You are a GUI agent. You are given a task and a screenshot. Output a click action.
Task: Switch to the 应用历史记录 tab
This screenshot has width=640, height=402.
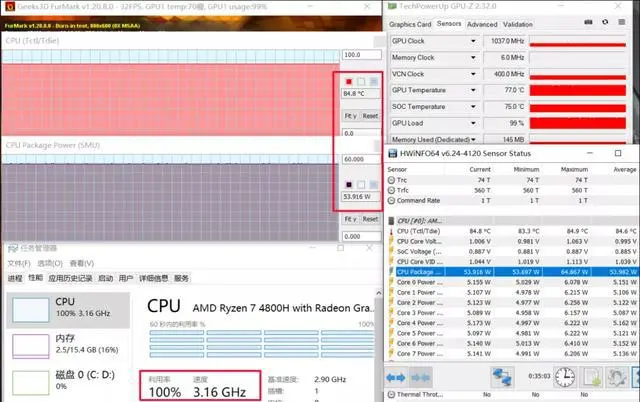[70, 278]
